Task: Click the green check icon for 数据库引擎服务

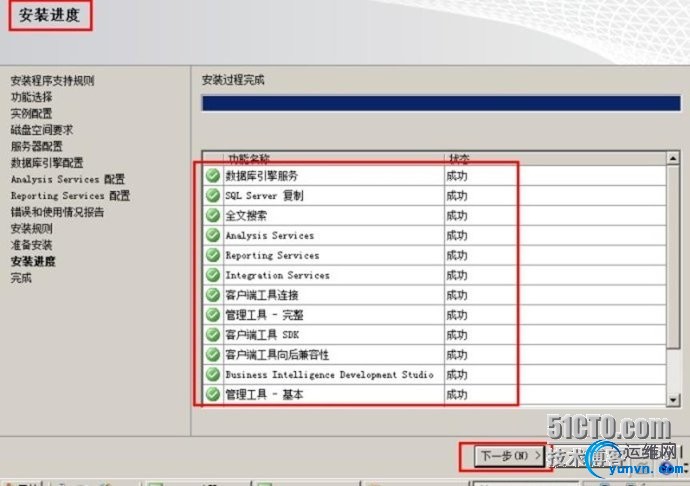Action: click(x=213, y=176)
